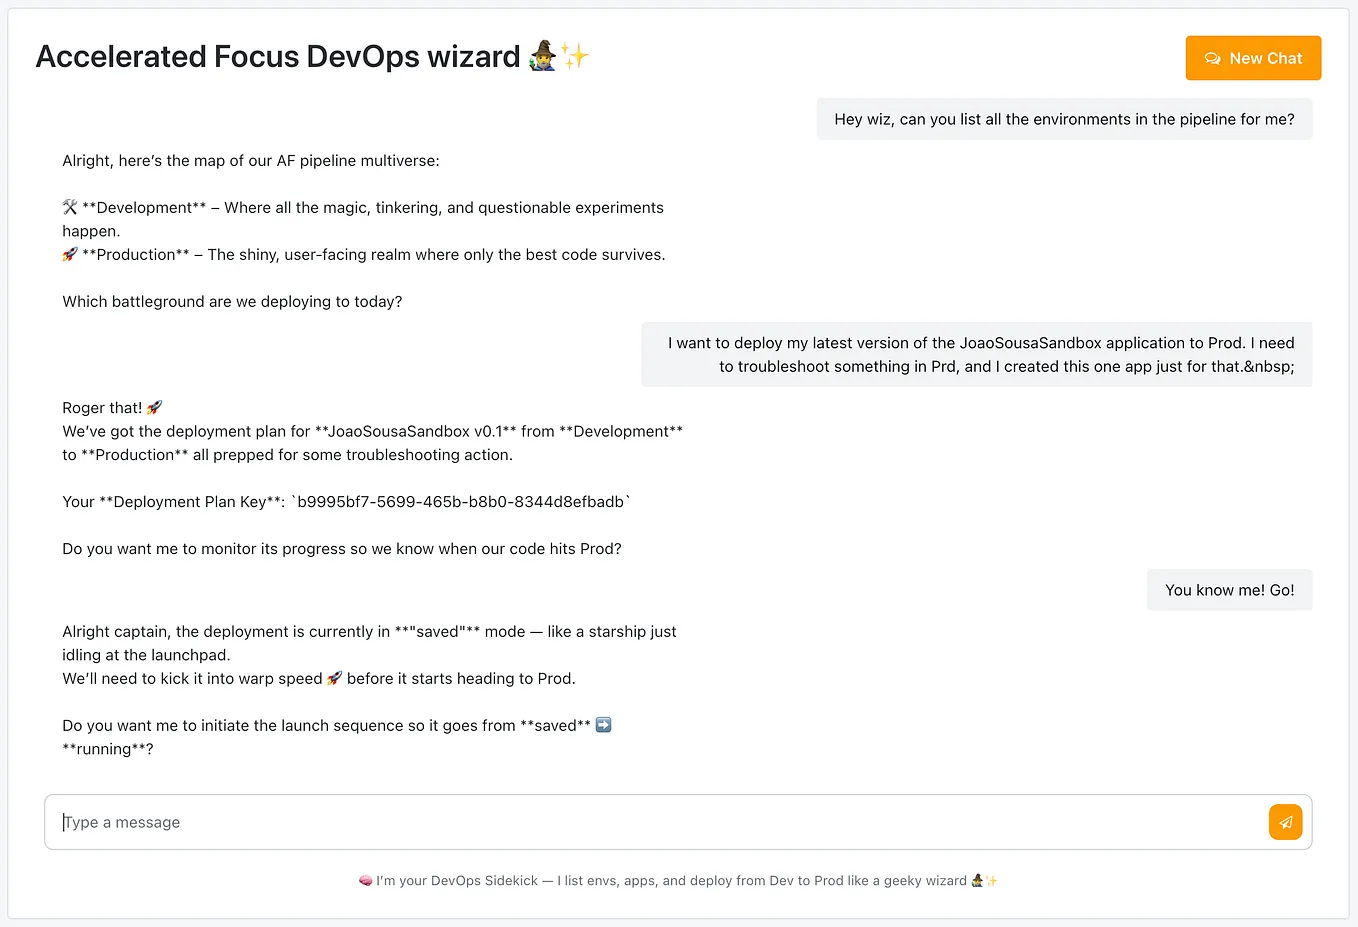Click the DevOps Sidekick footer text
Viewport: 1358px width, 927px height.
(x=678, y=881)
